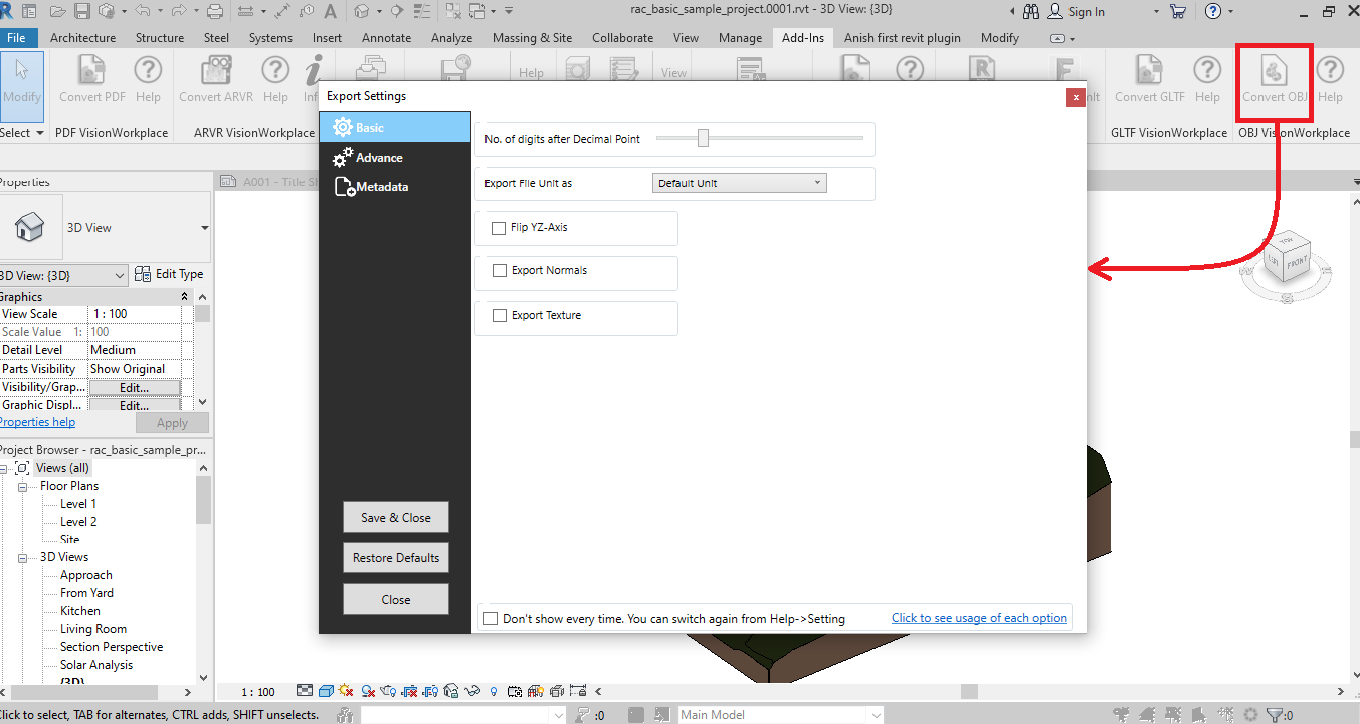Toggle Sun Path icon in view control bar

click(x=347, y=691)
